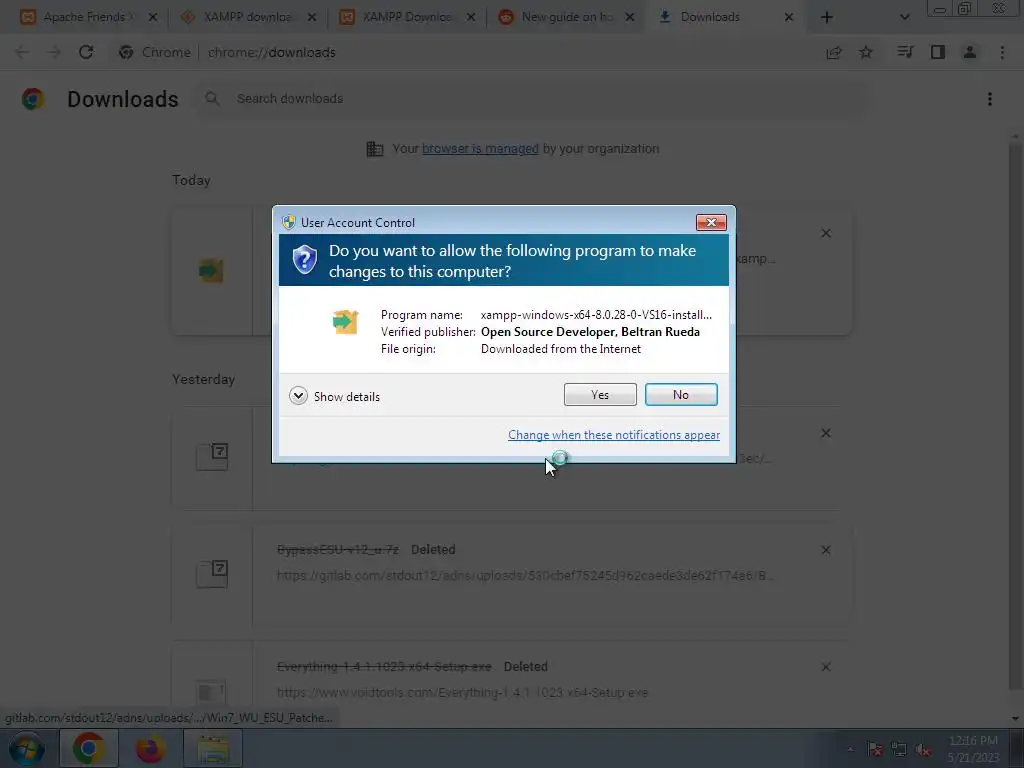Viewport: 1024px width, 768px height.
Task: Click the XAMPP download file icon in list
Action: 212,270
